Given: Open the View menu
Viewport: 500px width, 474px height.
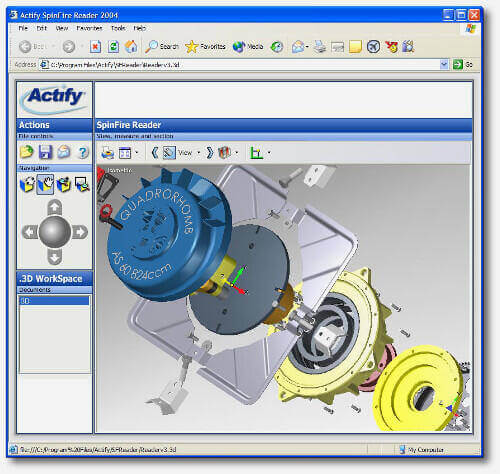Looking at the screenshot, I should 62,28.
